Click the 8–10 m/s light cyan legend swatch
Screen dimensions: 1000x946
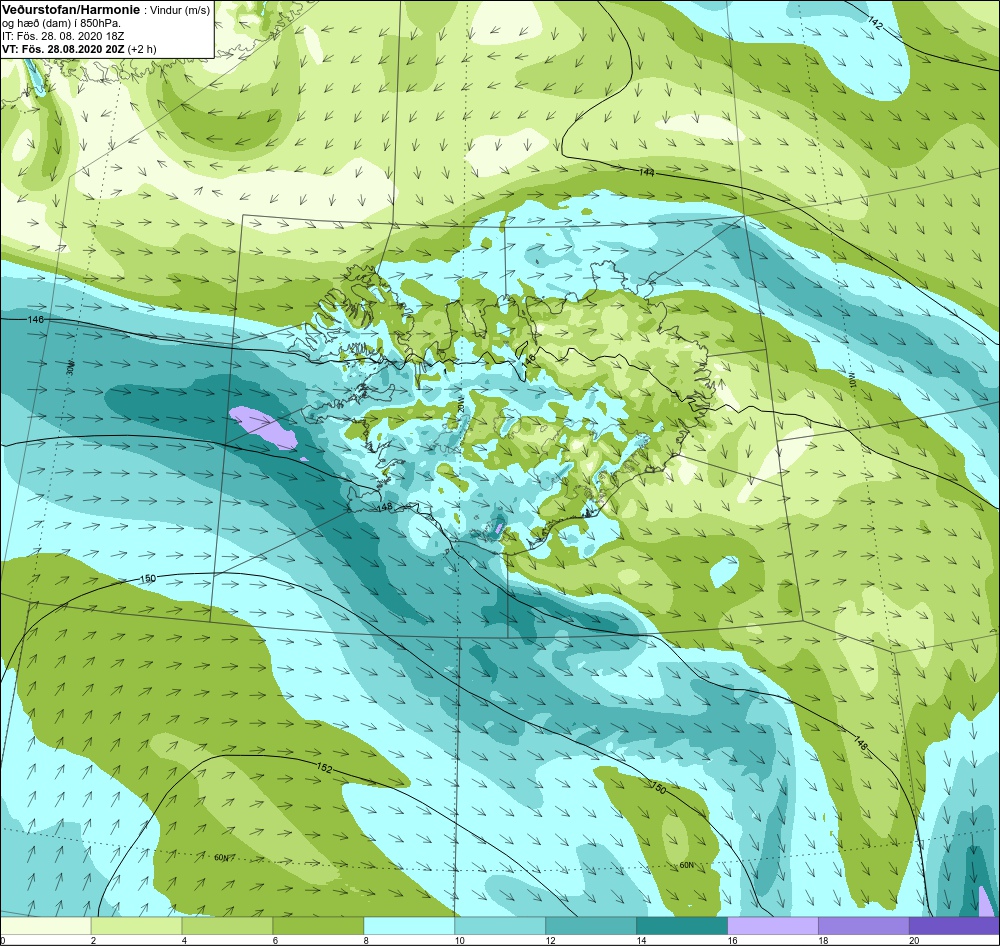pyautogui.click(x=409, y=926)
